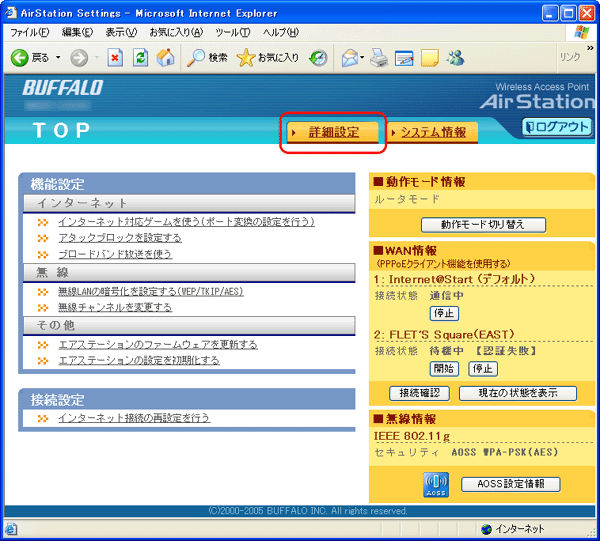Click the BUFFALO logo
The height and width of the screenshot is (541, 600).
pyautogui.click(x=63, y=88)
